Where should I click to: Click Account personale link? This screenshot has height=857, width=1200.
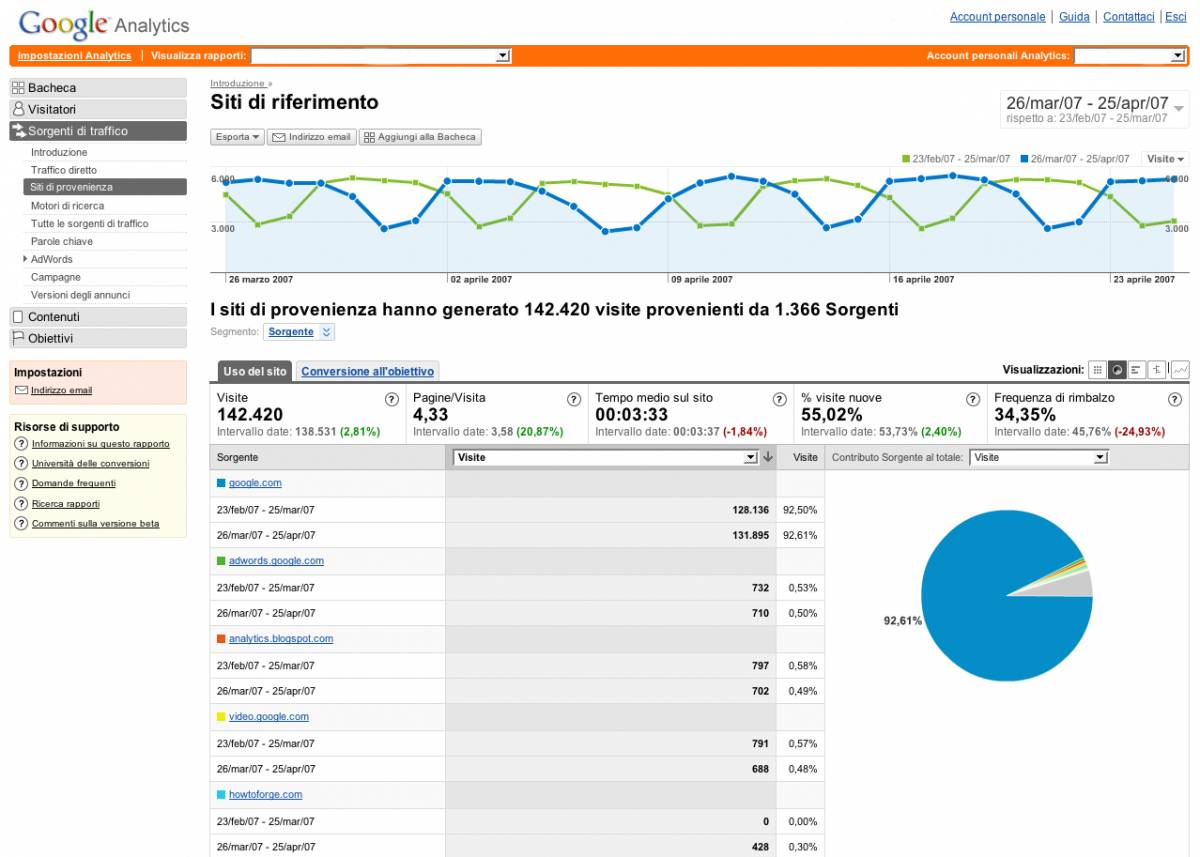[x=997, y=17]
